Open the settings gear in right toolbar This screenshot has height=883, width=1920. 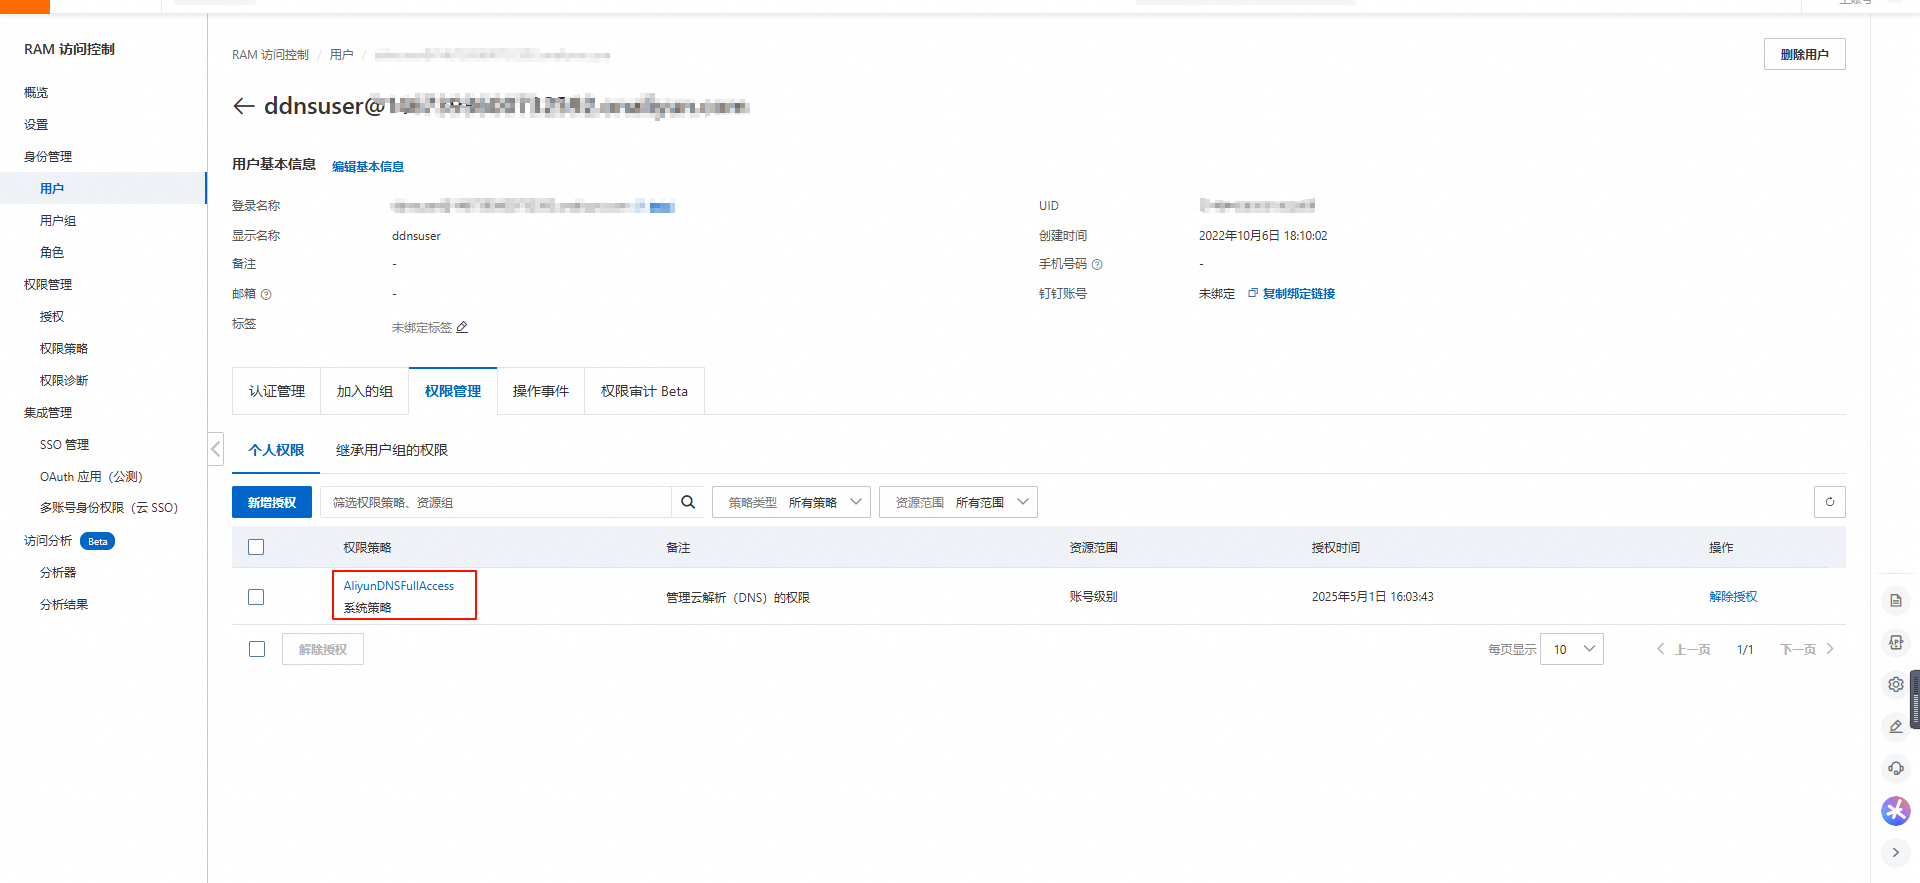coord(1895,684)
